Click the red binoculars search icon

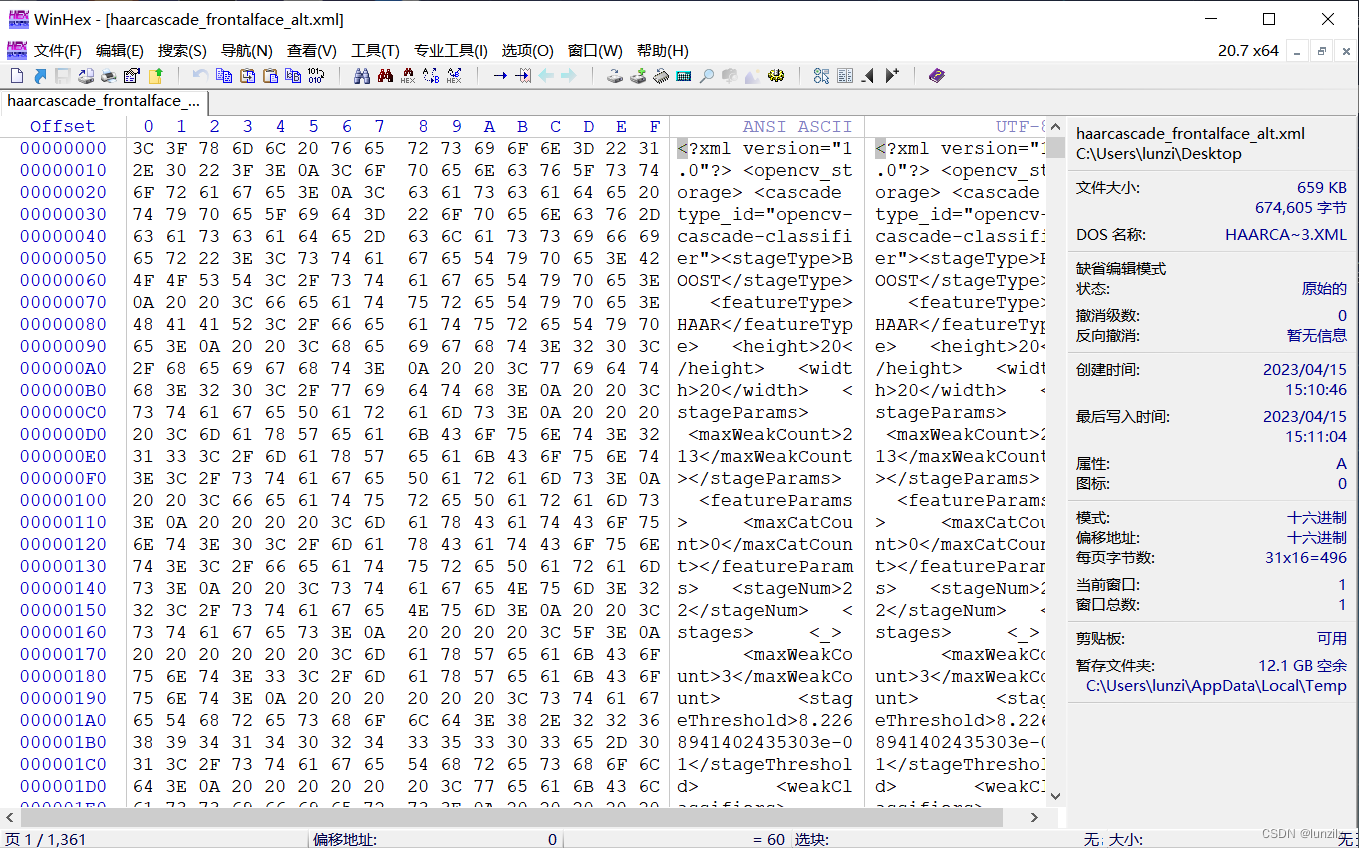385,76
